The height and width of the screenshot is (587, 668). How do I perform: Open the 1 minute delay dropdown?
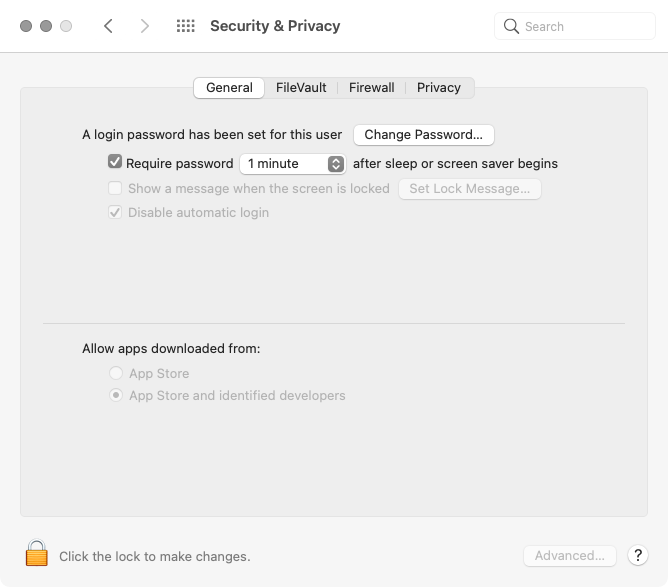point(292,163)
